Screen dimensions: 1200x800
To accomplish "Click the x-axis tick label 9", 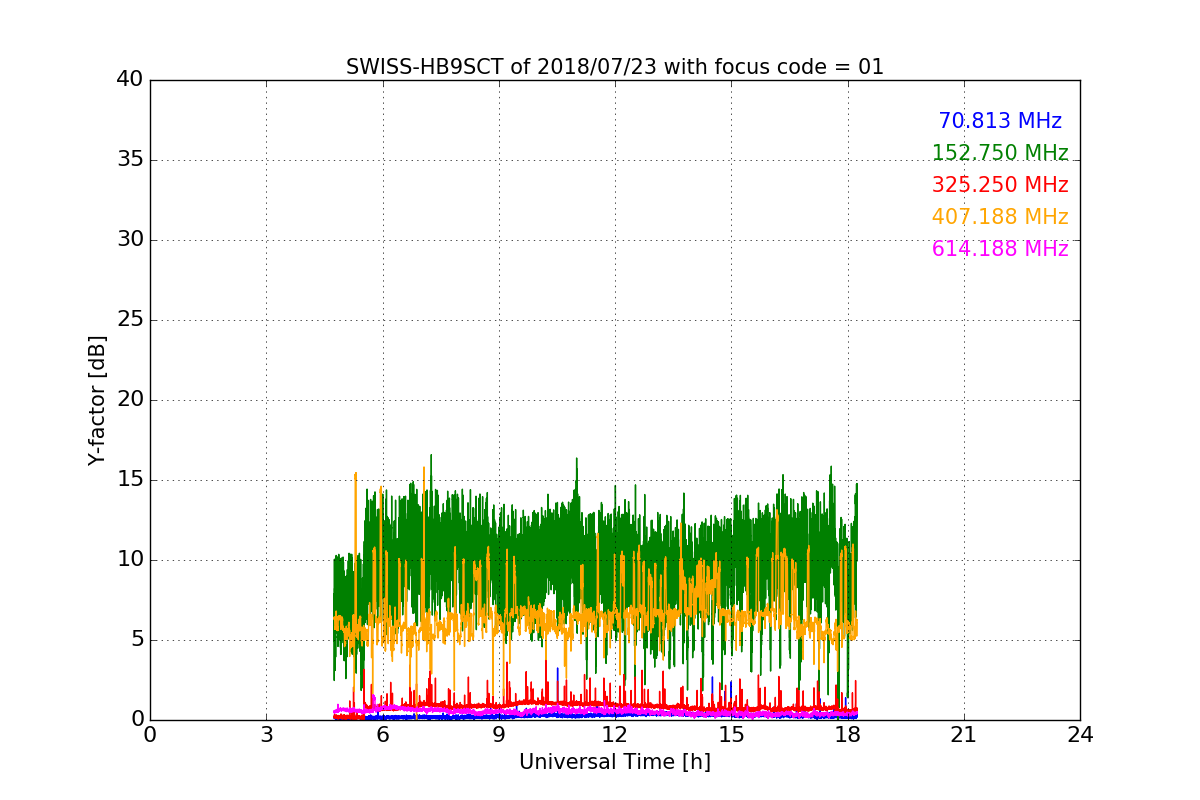I will coord(499,735).
